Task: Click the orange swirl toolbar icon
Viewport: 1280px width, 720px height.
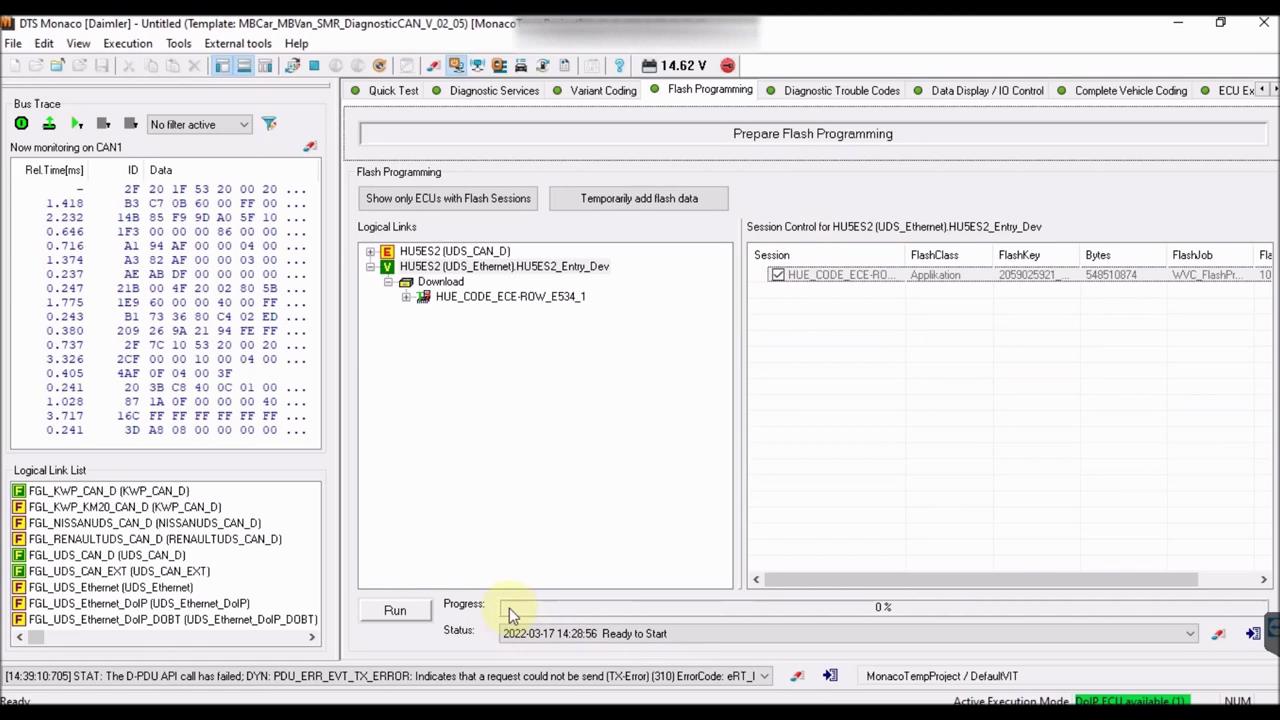Action: [x=379, y=66]
